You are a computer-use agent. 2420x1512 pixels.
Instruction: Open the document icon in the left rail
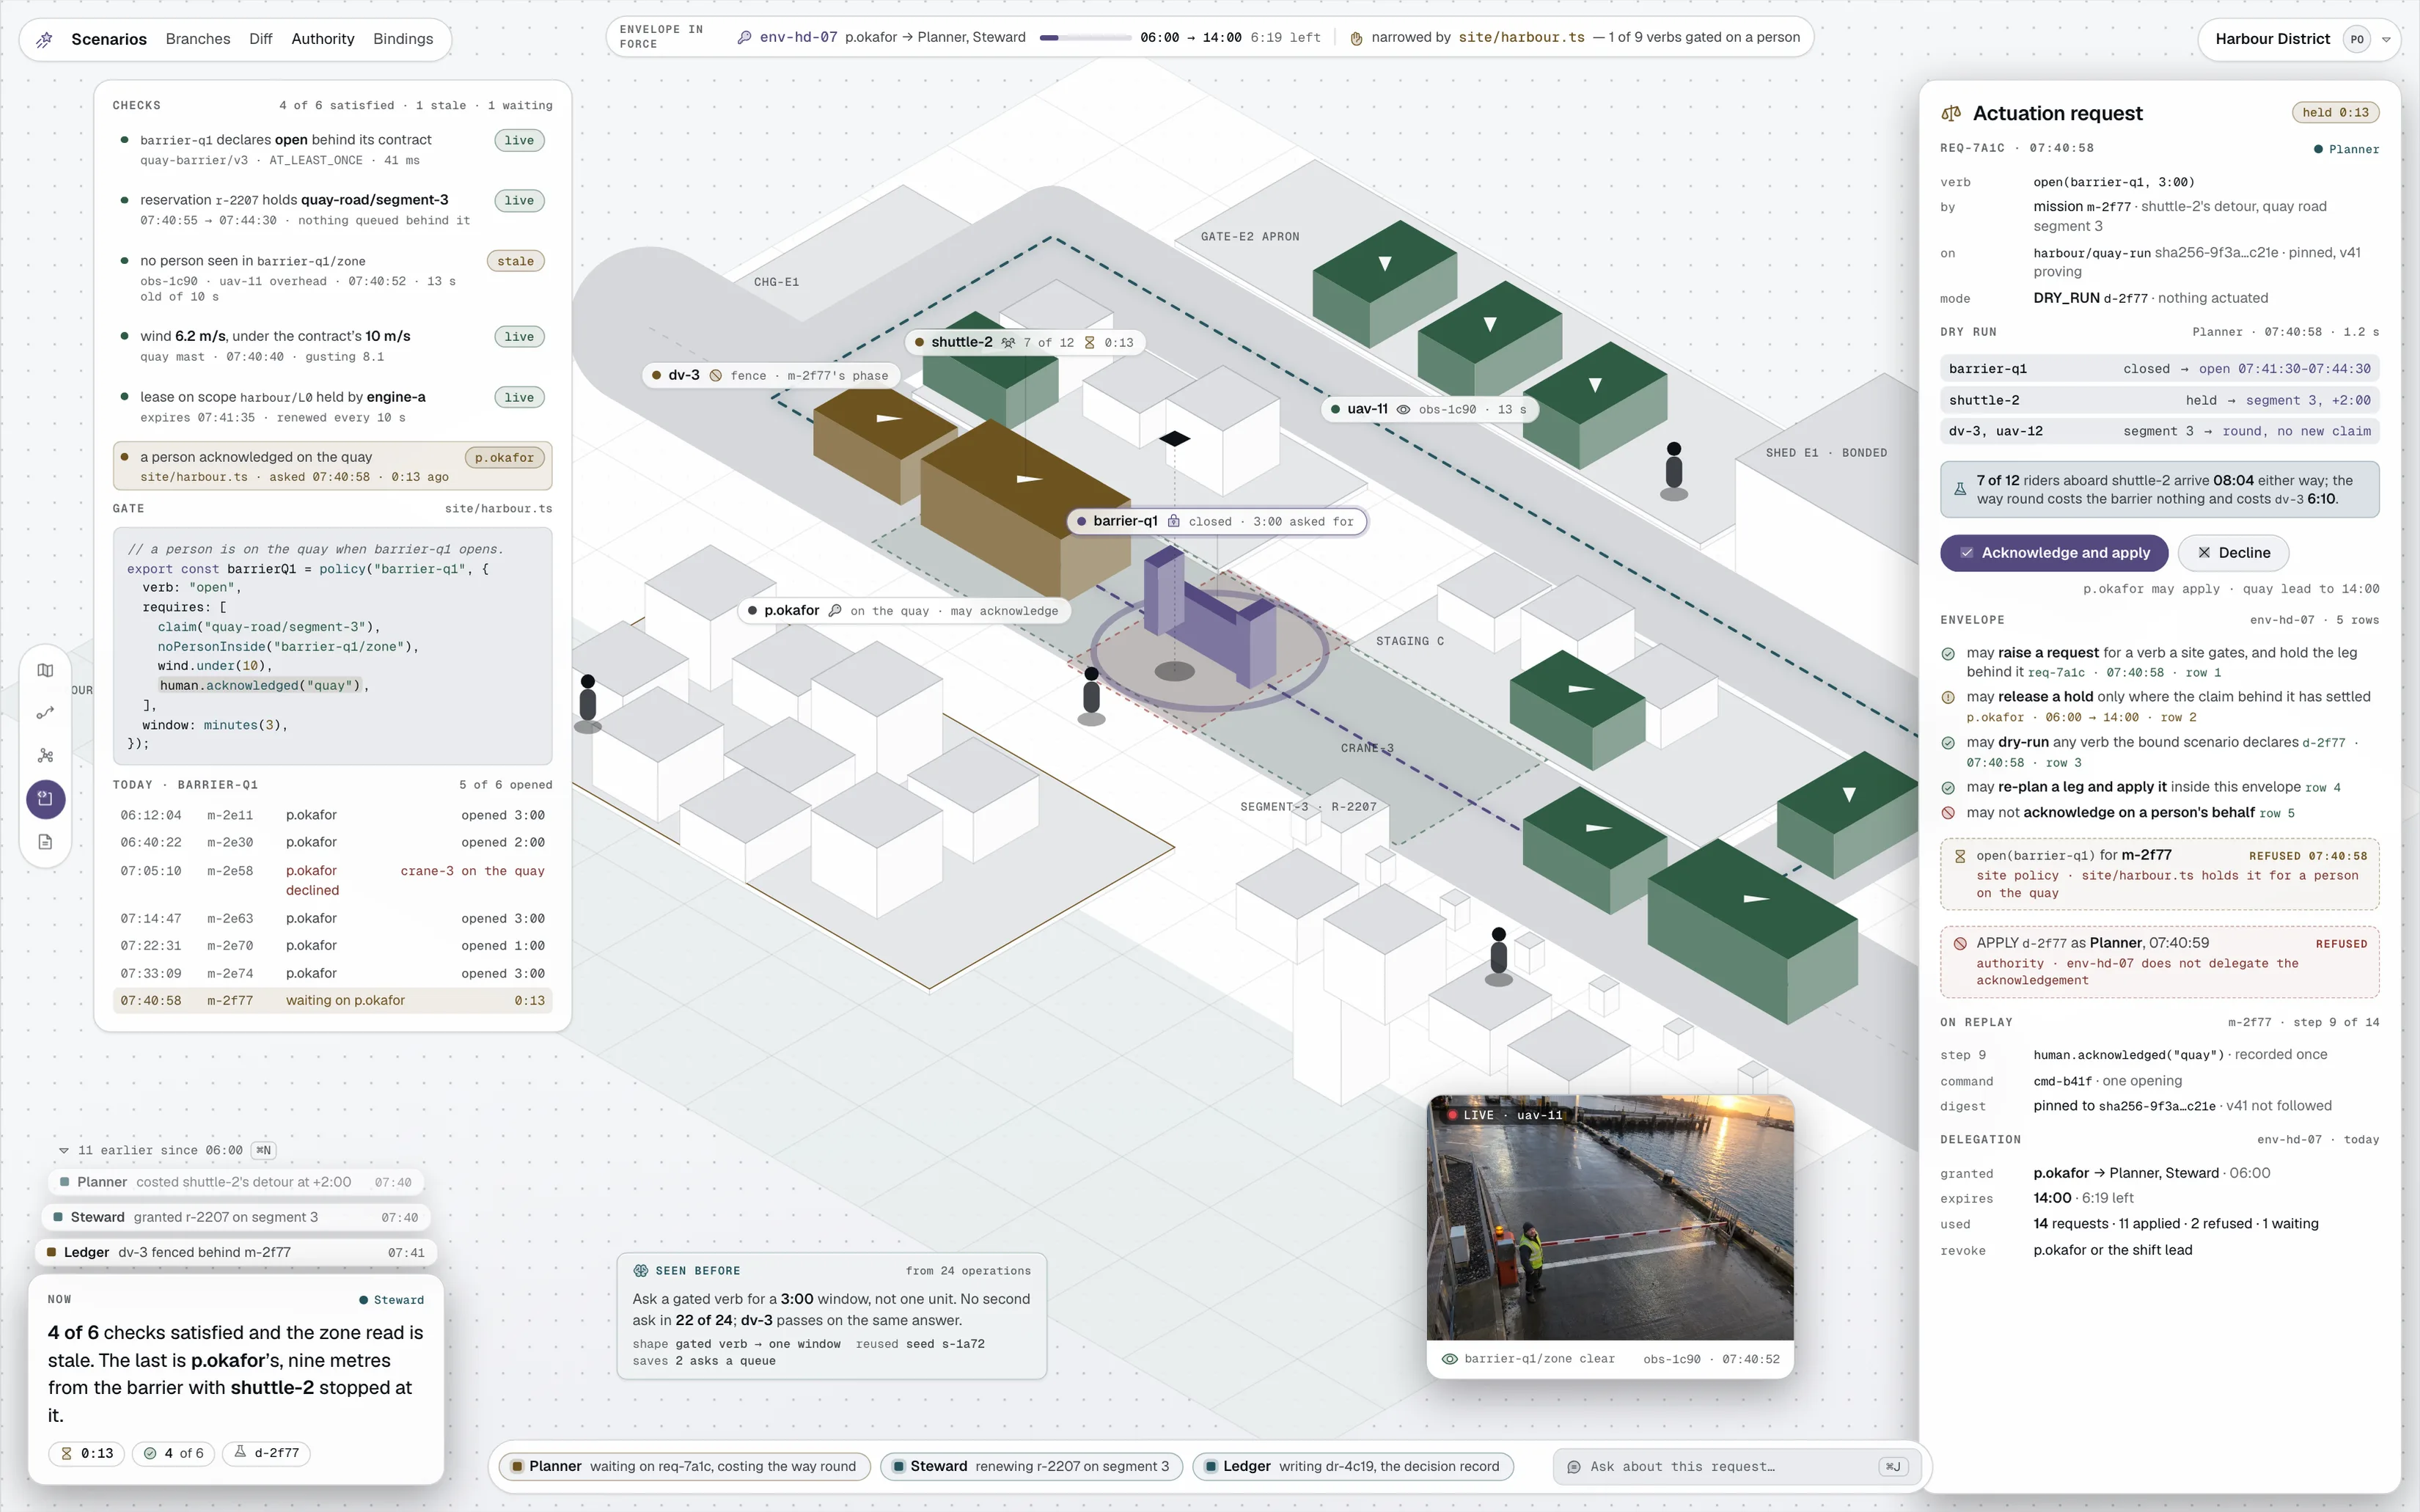[x=45, y=842]
